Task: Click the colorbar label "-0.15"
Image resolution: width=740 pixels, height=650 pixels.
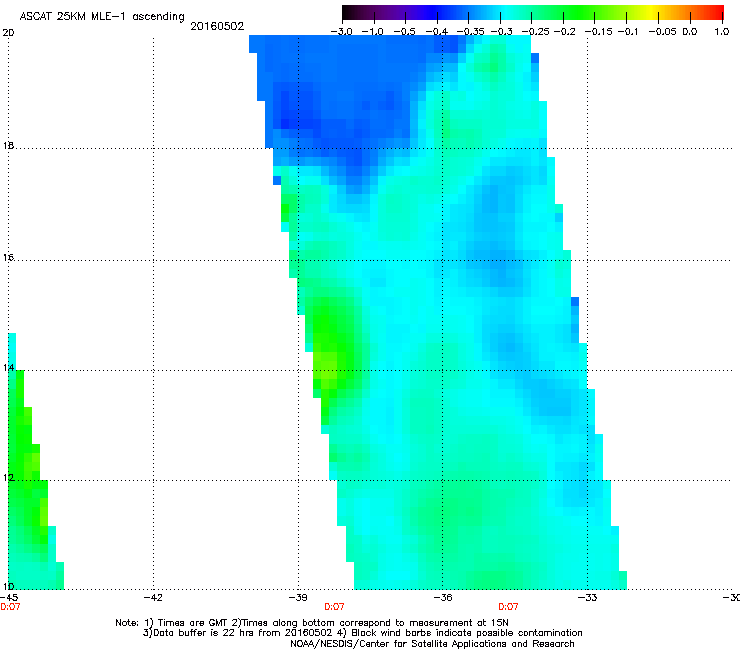Action: point(598,32)
